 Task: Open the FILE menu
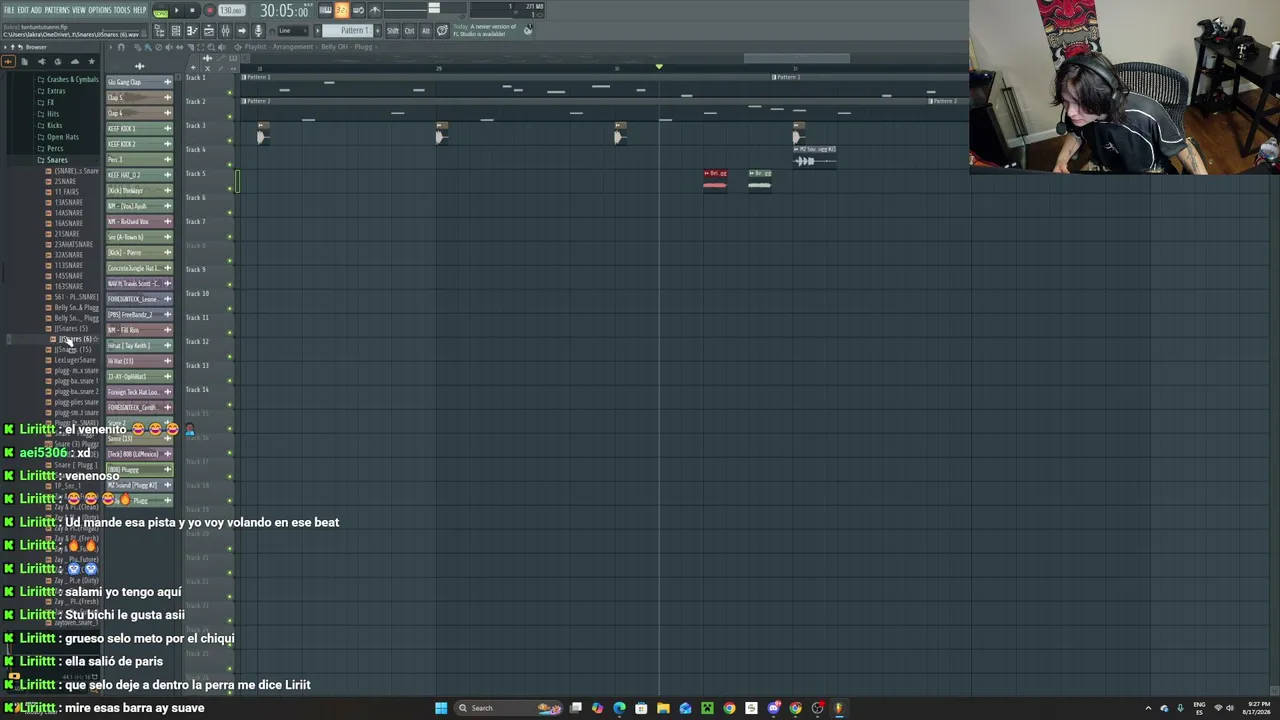9,10
